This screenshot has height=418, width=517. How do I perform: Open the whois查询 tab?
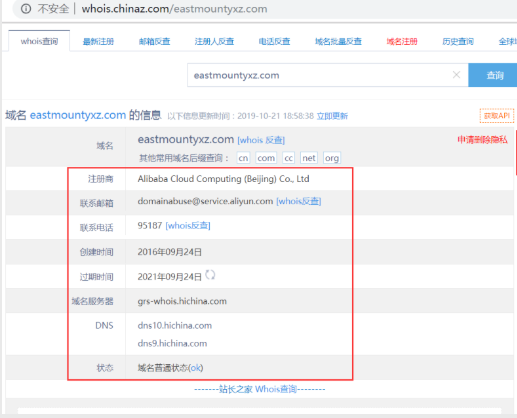tap(39, 41)
